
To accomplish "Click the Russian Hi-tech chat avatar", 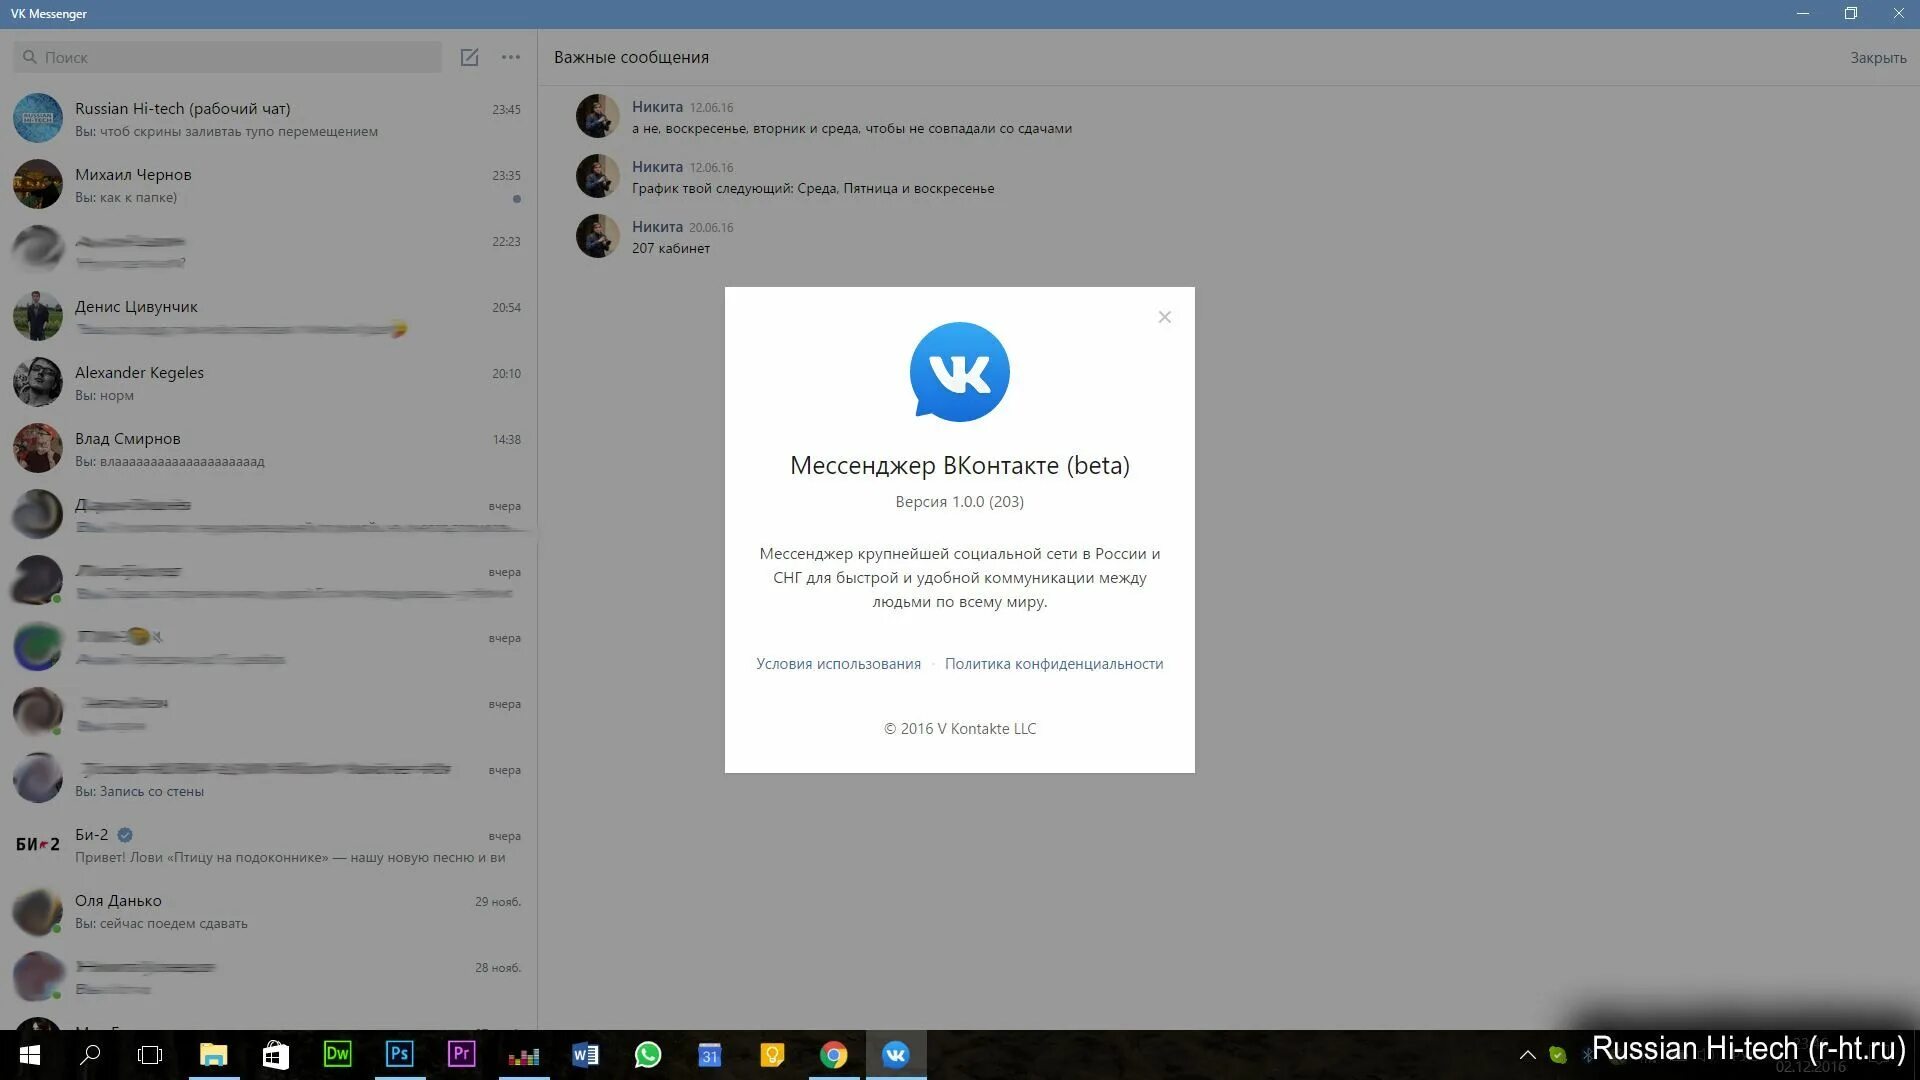I will pos(38,118).
